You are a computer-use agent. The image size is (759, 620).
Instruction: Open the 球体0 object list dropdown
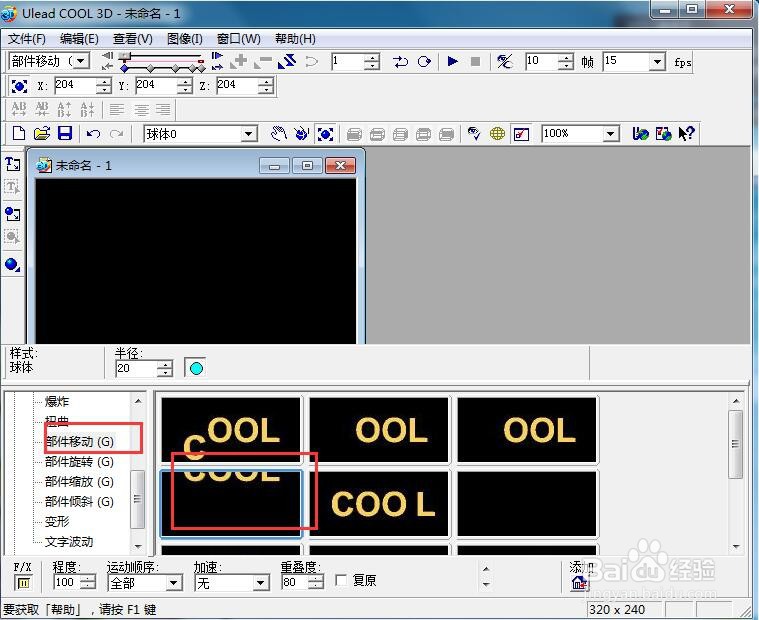coord(248,134)
